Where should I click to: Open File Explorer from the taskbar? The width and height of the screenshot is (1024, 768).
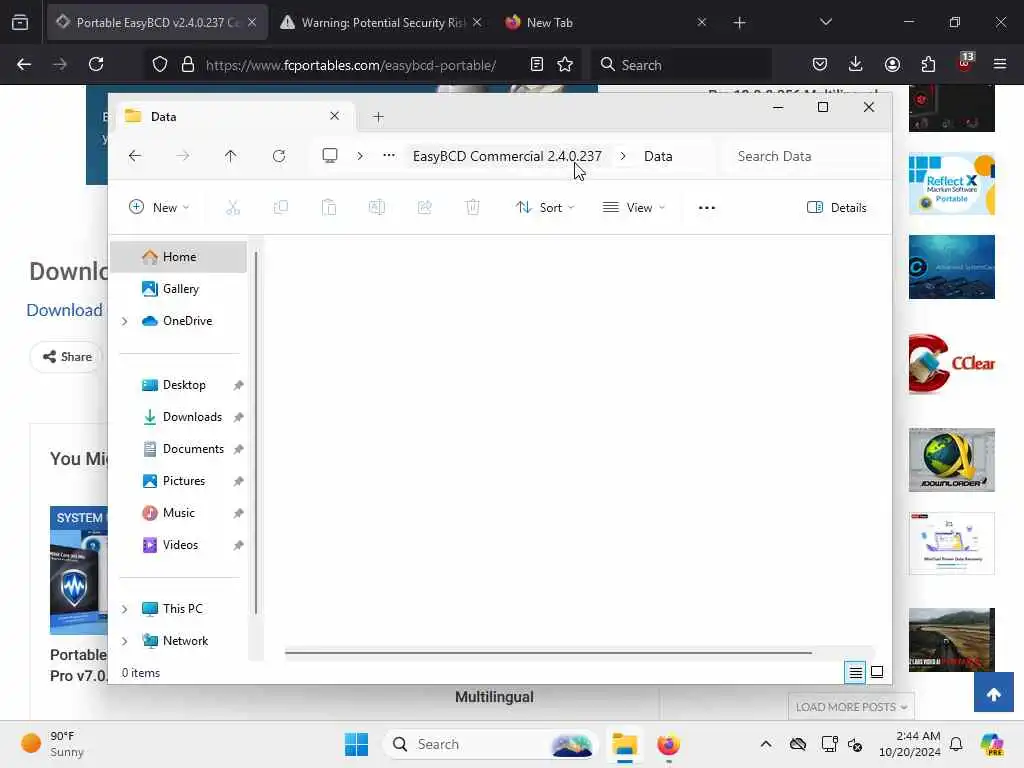point(624,744)
